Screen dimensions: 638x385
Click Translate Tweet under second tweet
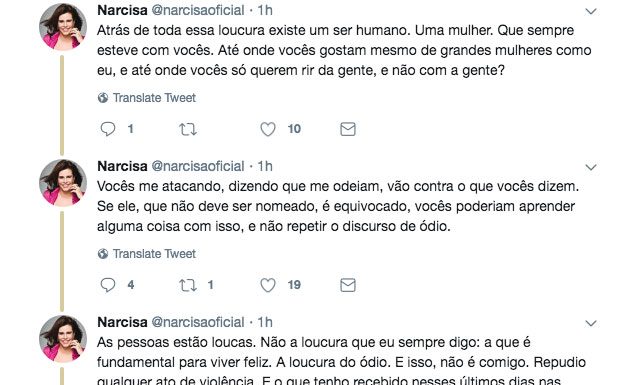(x=154, y=254)
